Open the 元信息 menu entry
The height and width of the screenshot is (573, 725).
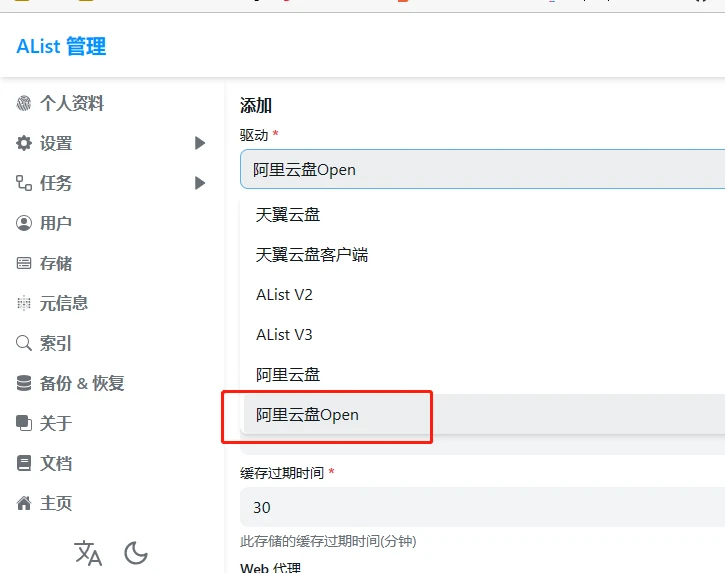coord(64,303)
